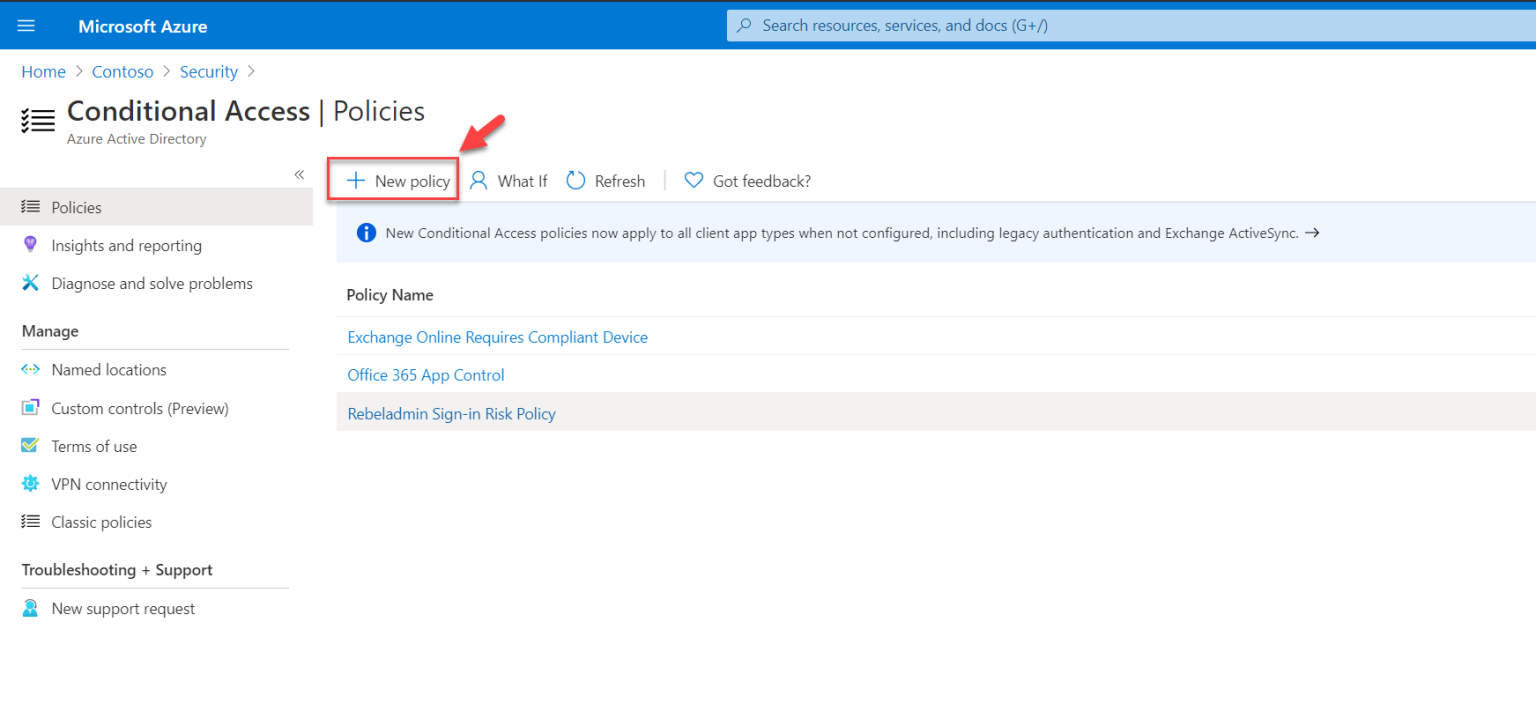Start a New support request
Screen dimensions: 1536x726
[122, 607]
